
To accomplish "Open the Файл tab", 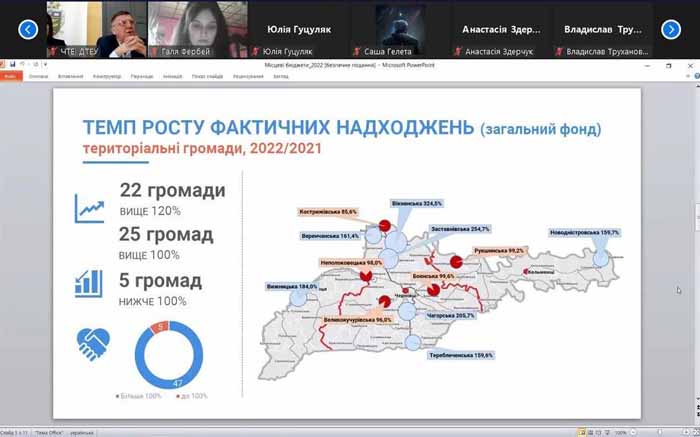I will coord(11,76).
